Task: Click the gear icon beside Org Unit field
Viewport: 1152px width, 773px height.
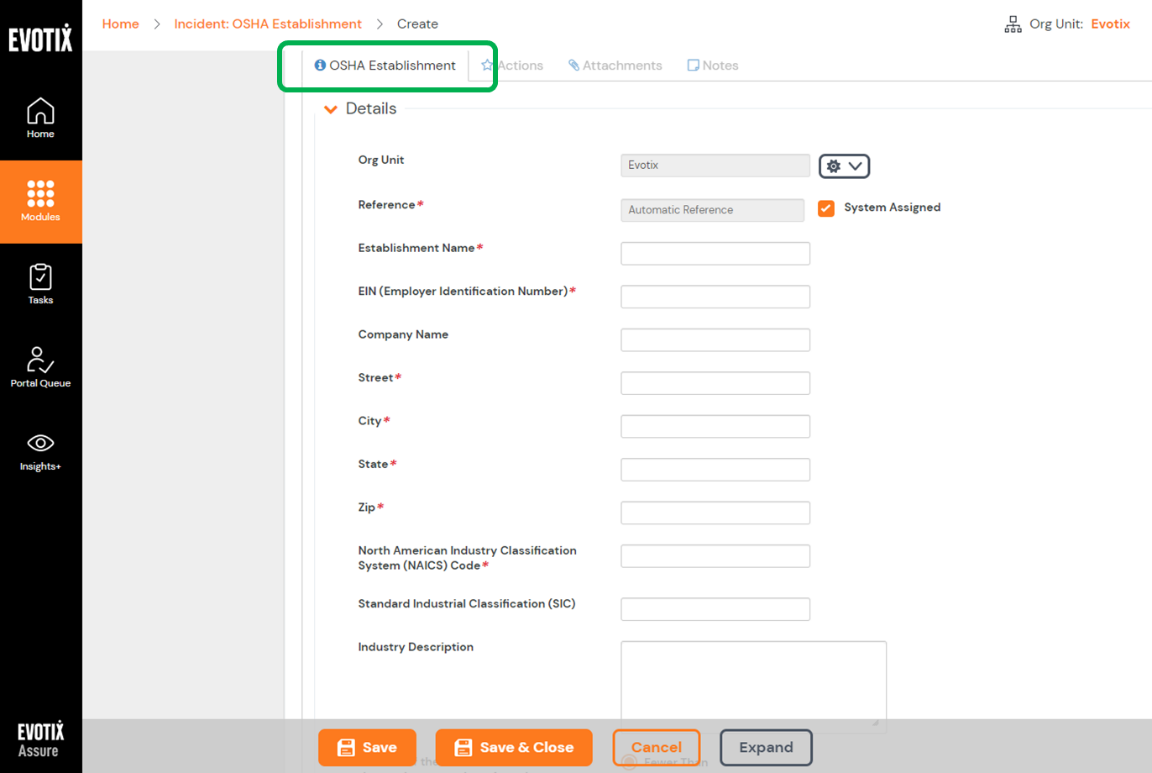Action: tap(835, 166)
